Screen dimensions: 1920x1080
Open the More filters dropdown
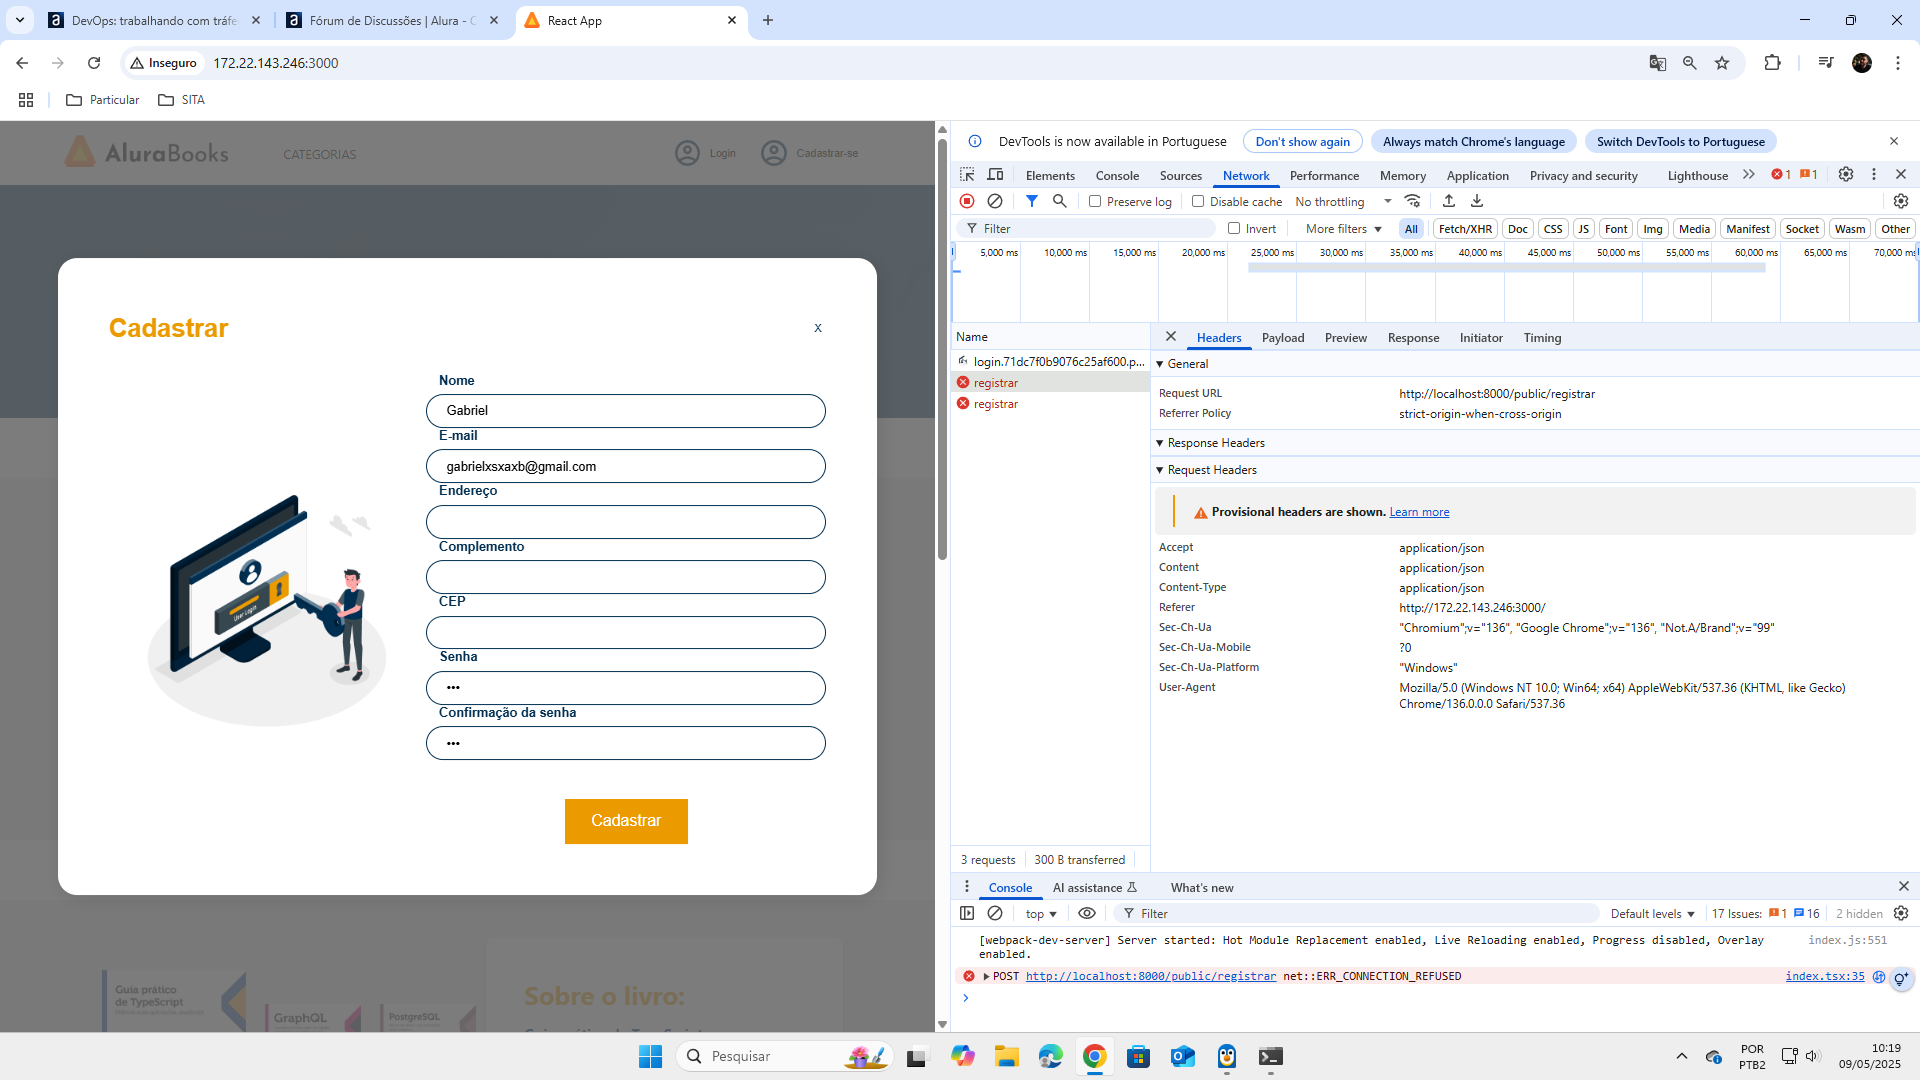click(1343, 229)
